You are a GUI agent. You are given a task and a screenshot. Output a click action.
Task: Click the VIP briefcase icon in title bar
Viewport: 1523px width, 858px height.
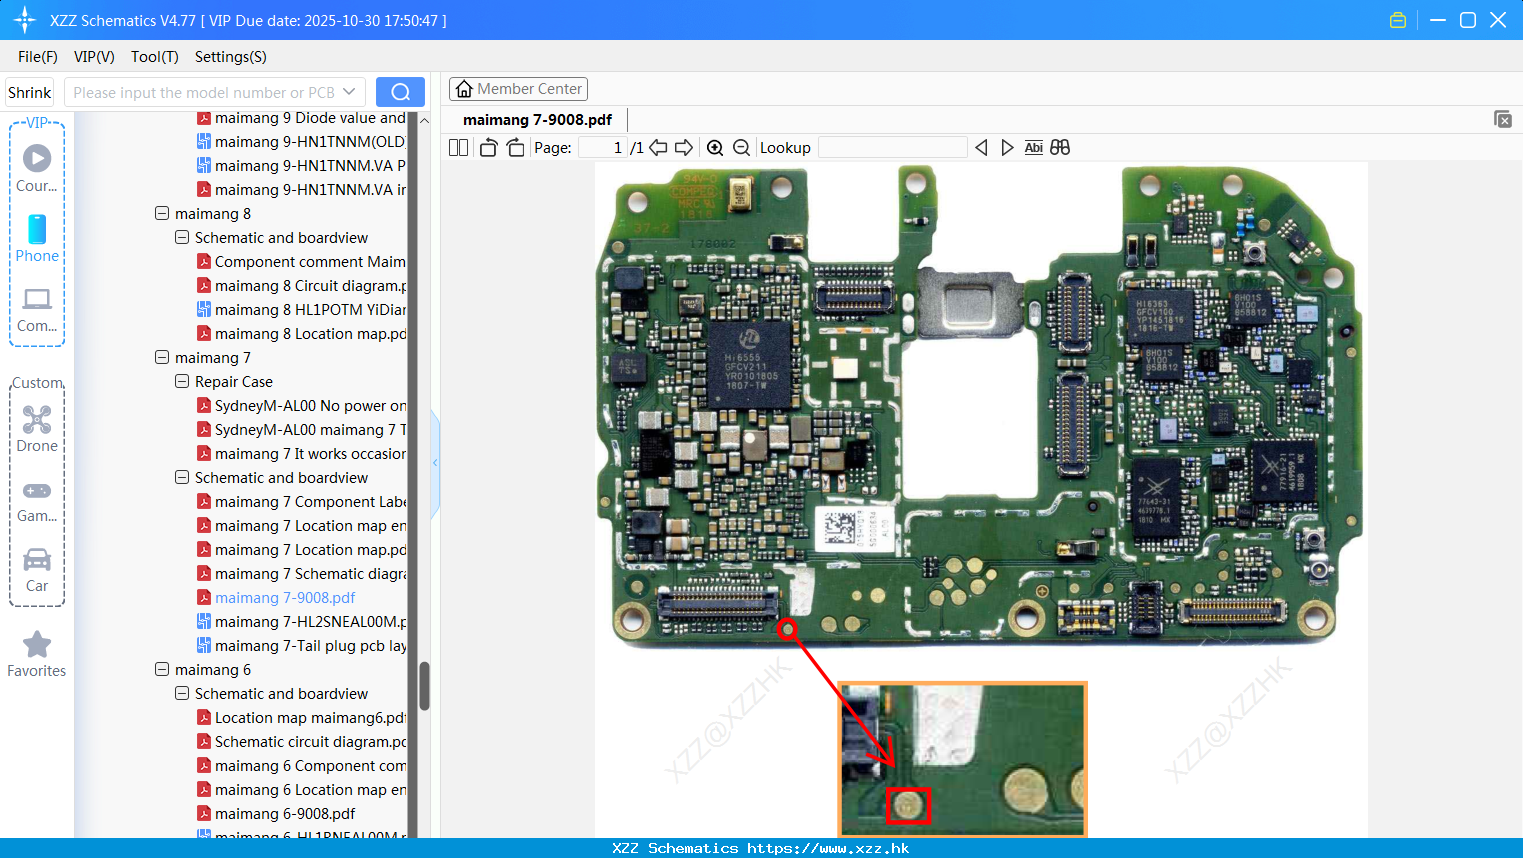(x=1398, y=20)
